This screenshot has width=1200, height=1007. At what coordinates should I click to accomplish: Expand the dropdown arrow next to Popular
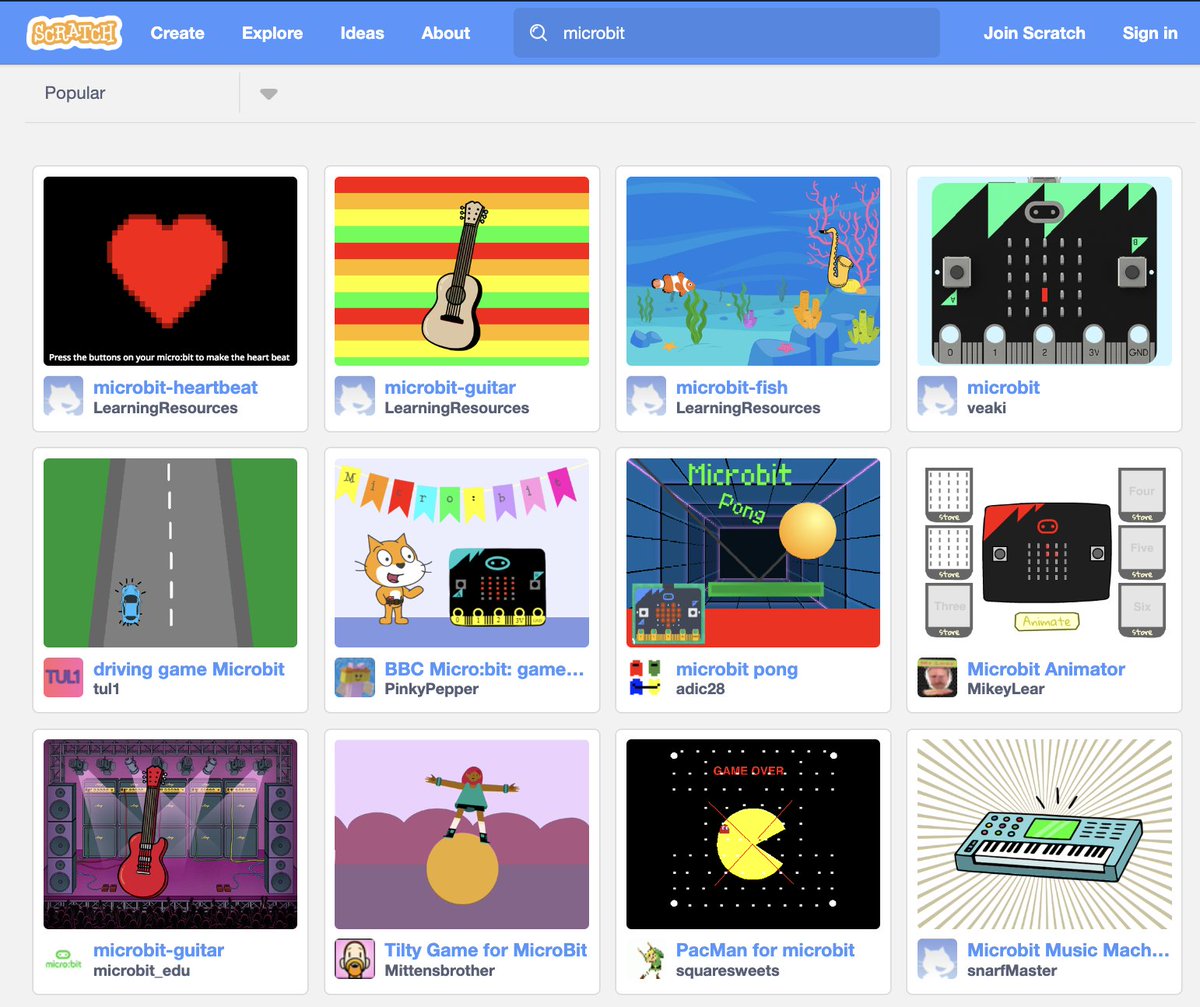[268, 94]
